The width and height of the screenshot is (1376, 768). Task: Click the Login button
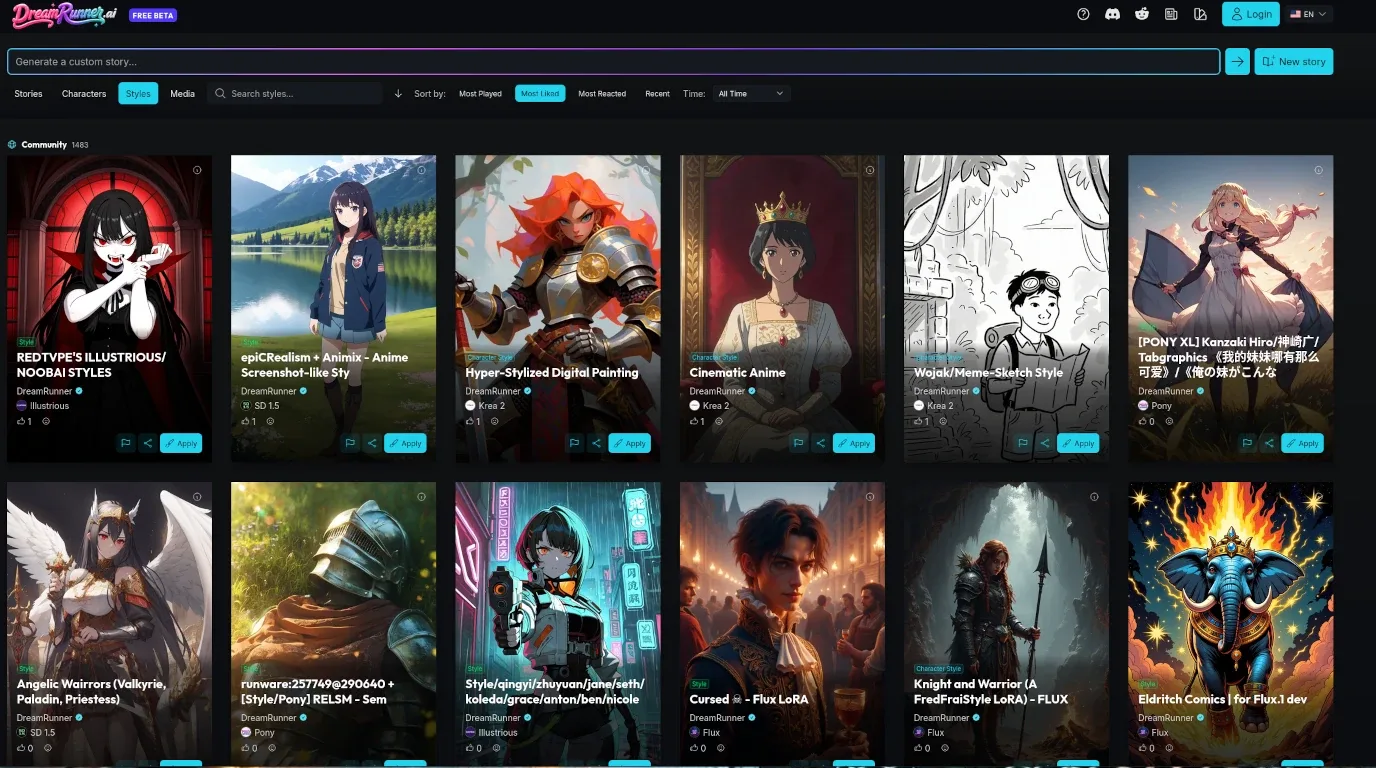coord(1251,14)
